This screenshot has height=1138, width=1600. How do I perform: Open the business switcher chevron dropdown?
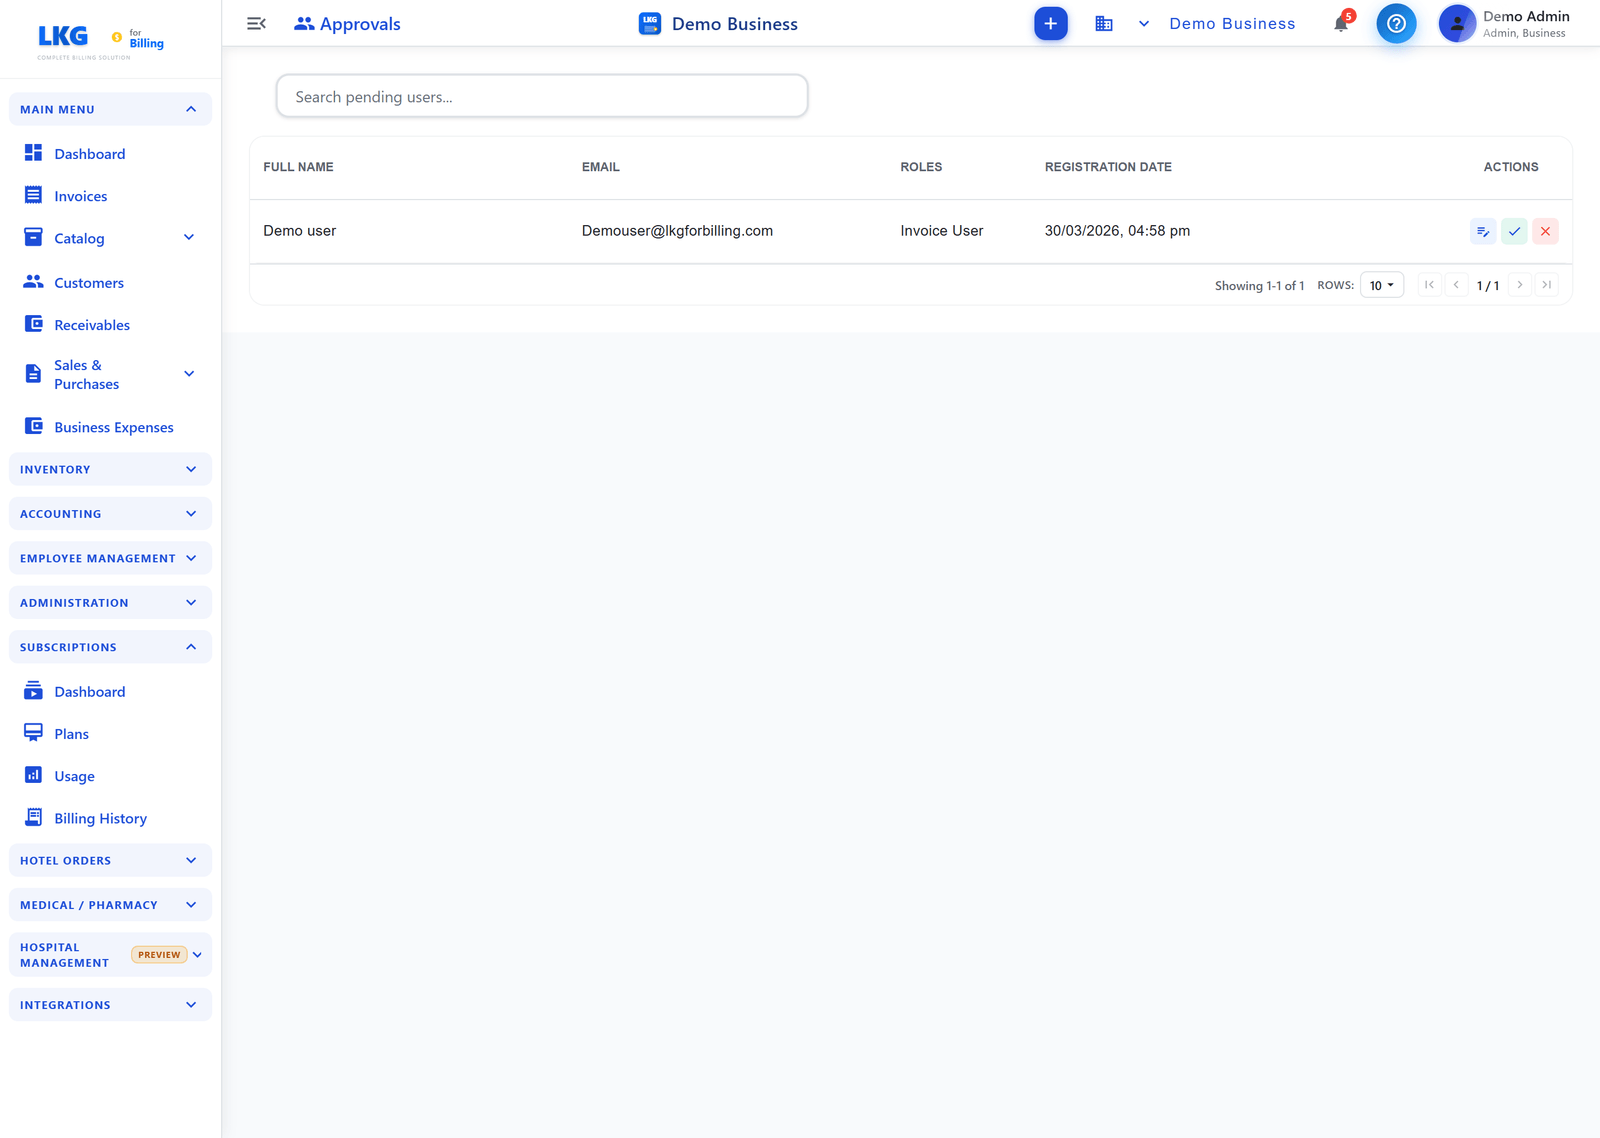[x=1144, y=23]
